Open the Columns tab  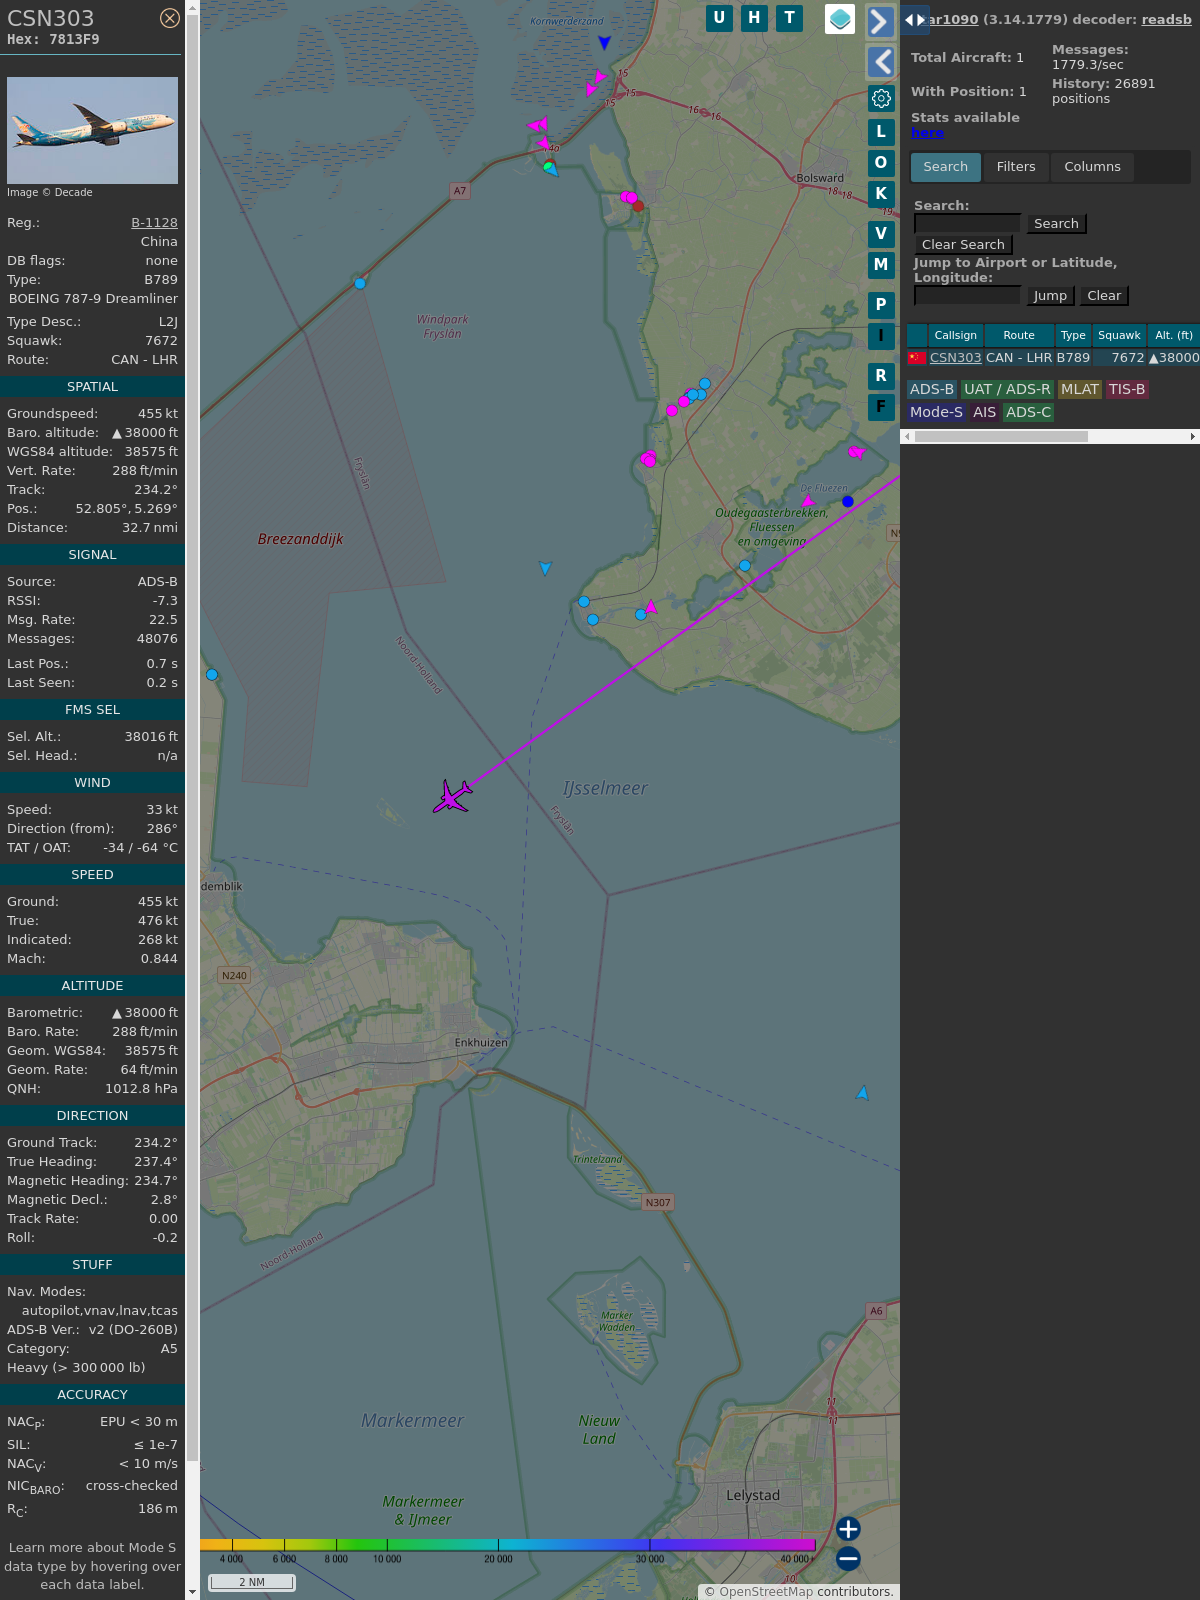(1092, 167)
